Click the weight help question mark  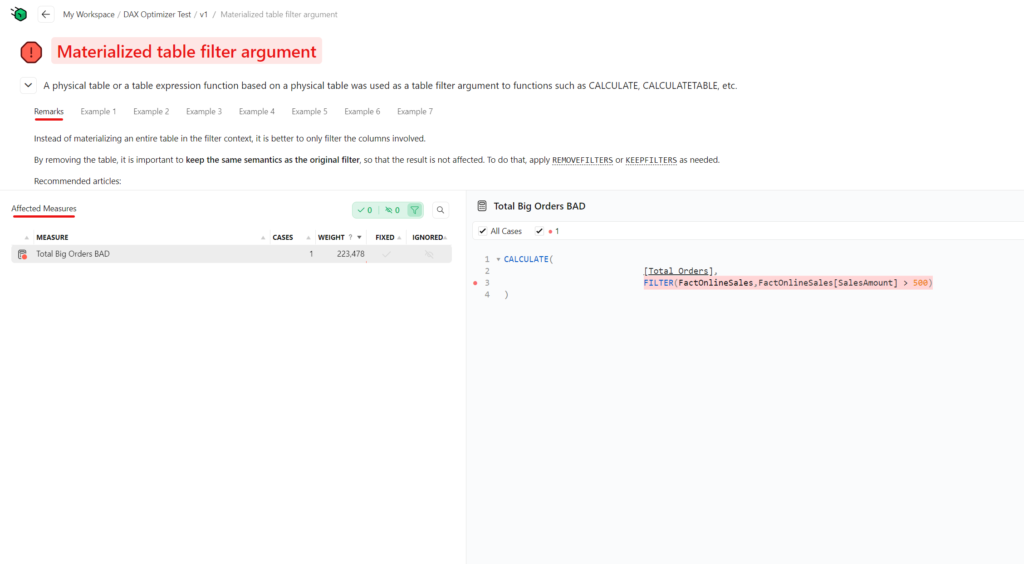point(350,237)
